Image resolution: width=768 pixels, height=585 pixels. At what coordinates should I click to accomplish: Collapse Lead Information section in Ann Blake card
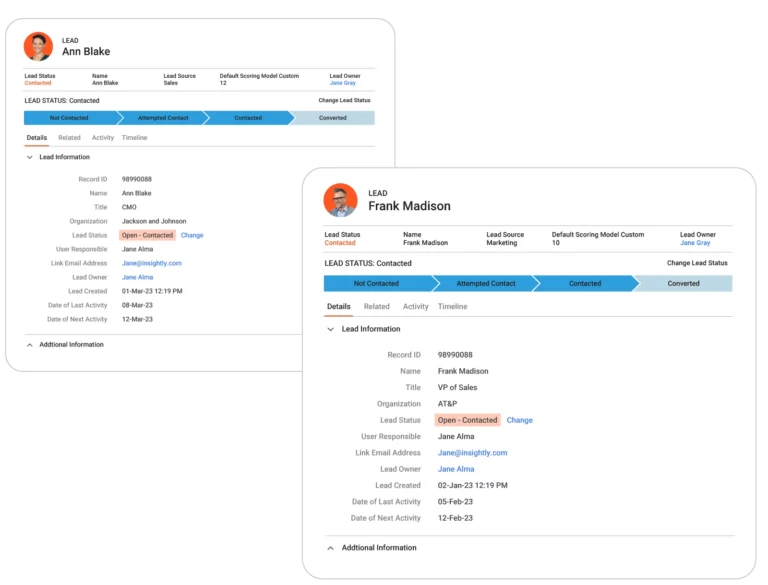pyautogui.click(x=30, y=157)
